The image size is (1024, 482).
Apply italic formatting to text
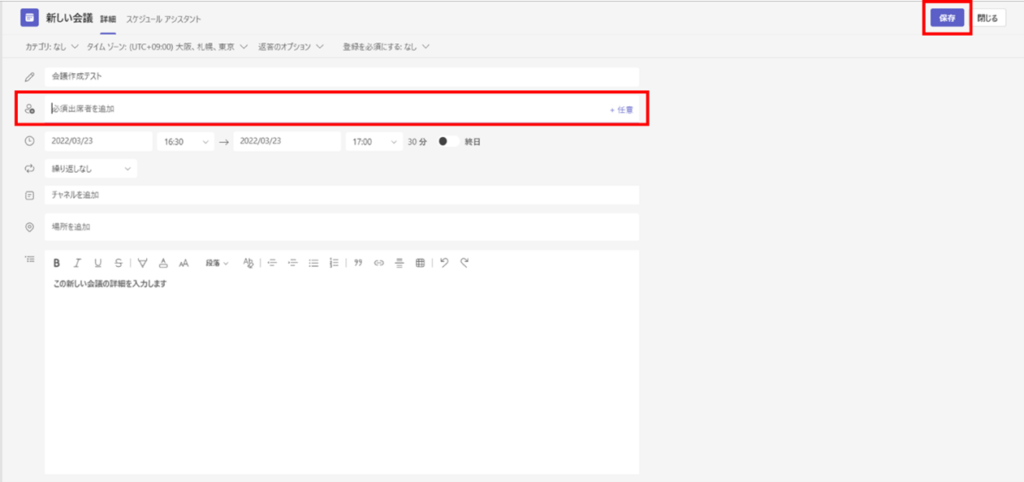tap(77, 263)
